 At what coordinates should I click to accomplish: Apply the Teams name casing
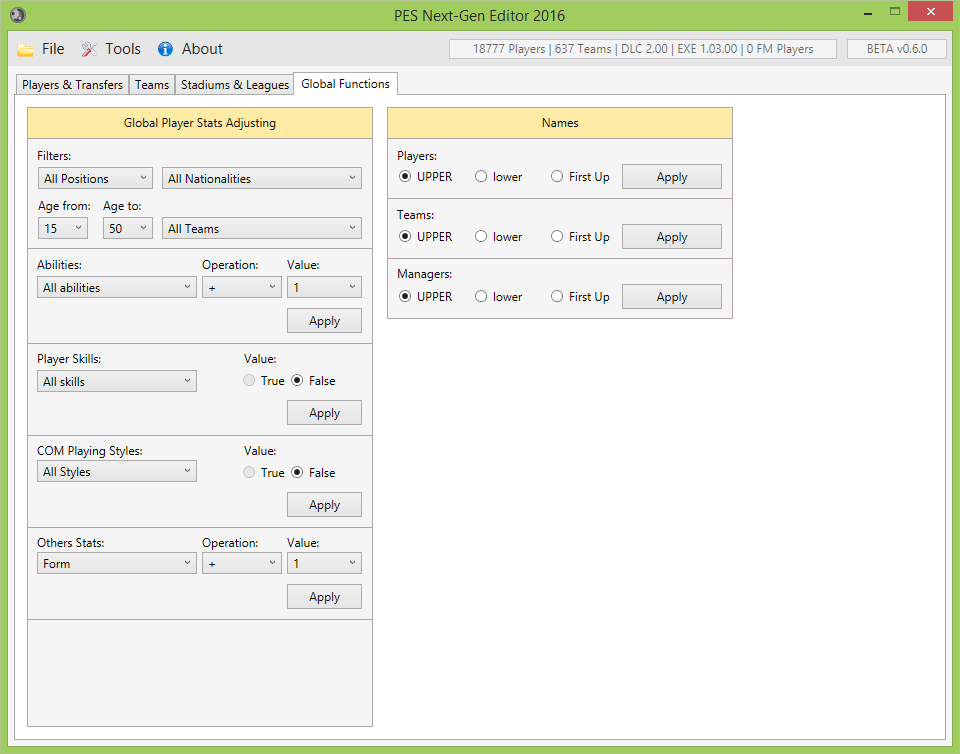tap(672, 237)
